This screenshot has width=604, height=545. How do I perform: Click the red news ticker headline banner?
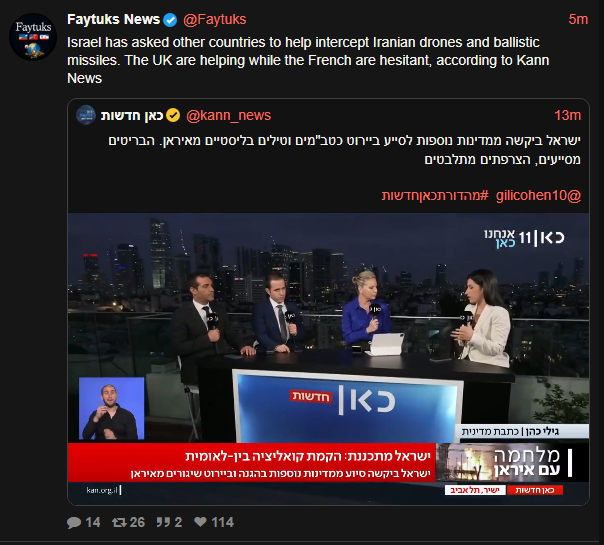[x=252, y=463]
